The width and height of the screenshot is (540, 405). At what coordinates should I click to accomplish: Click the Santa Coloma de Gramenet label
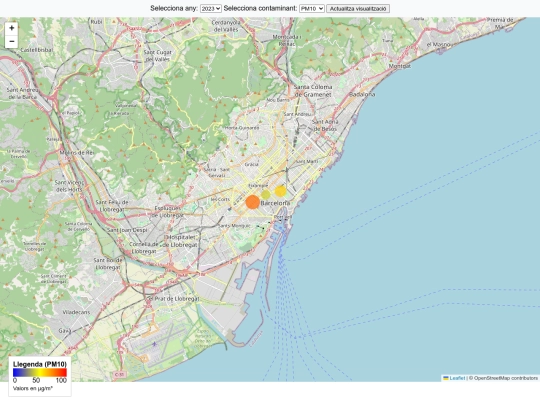point(313,91)
